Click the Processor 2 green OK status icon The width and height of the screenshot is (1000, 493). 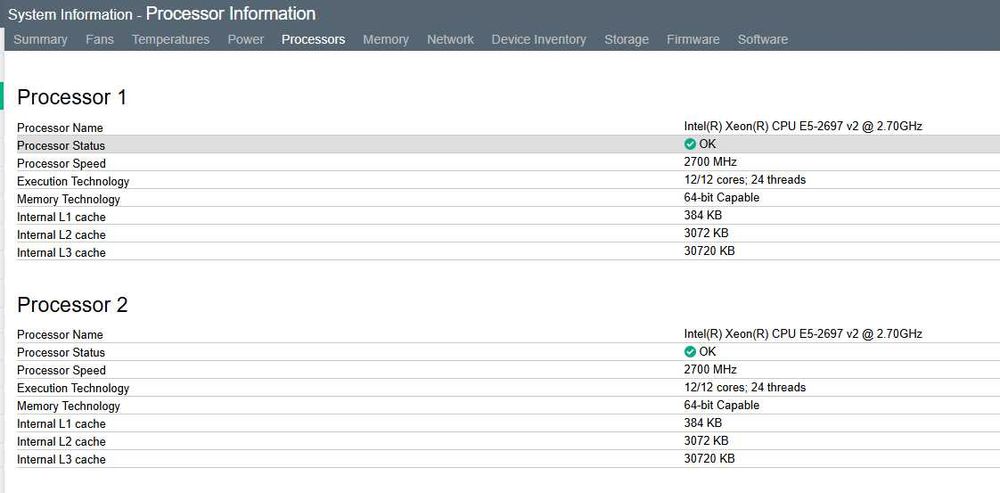click(x=690, y=352)
